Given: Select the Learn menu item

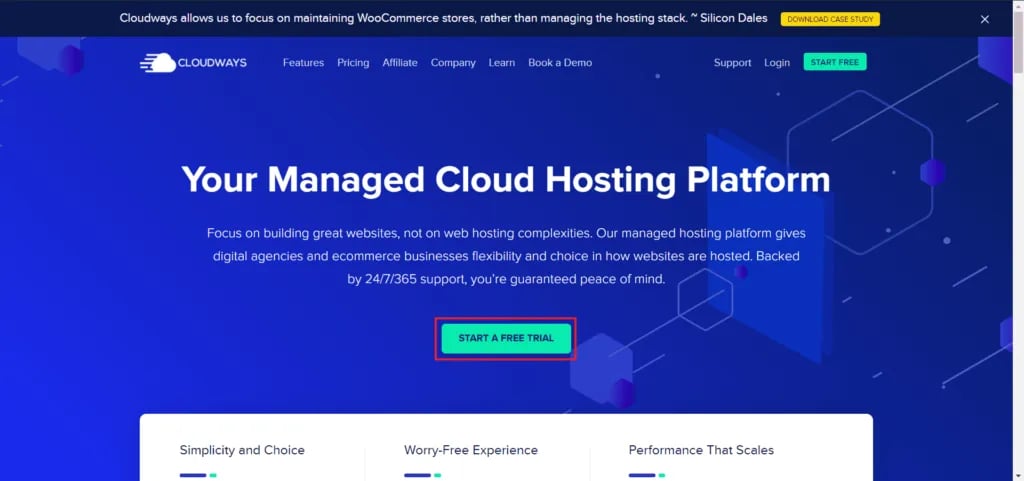Looking at the screenshot, I should click(x=502, y=63).
